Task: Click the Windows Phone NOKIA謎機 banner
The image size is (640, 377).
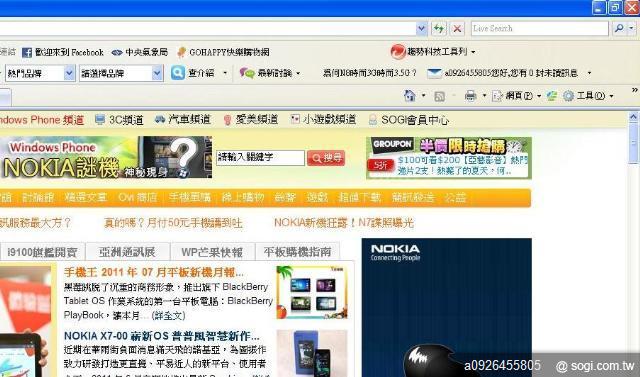Action: point(106,157)
